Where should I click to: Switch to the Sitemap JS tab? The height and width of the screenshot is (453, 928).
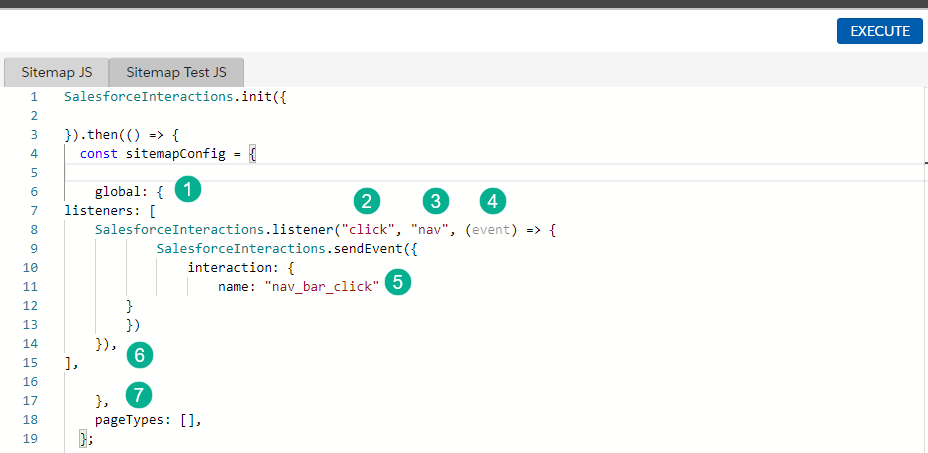pyautogui.click(x=57, y=73)
